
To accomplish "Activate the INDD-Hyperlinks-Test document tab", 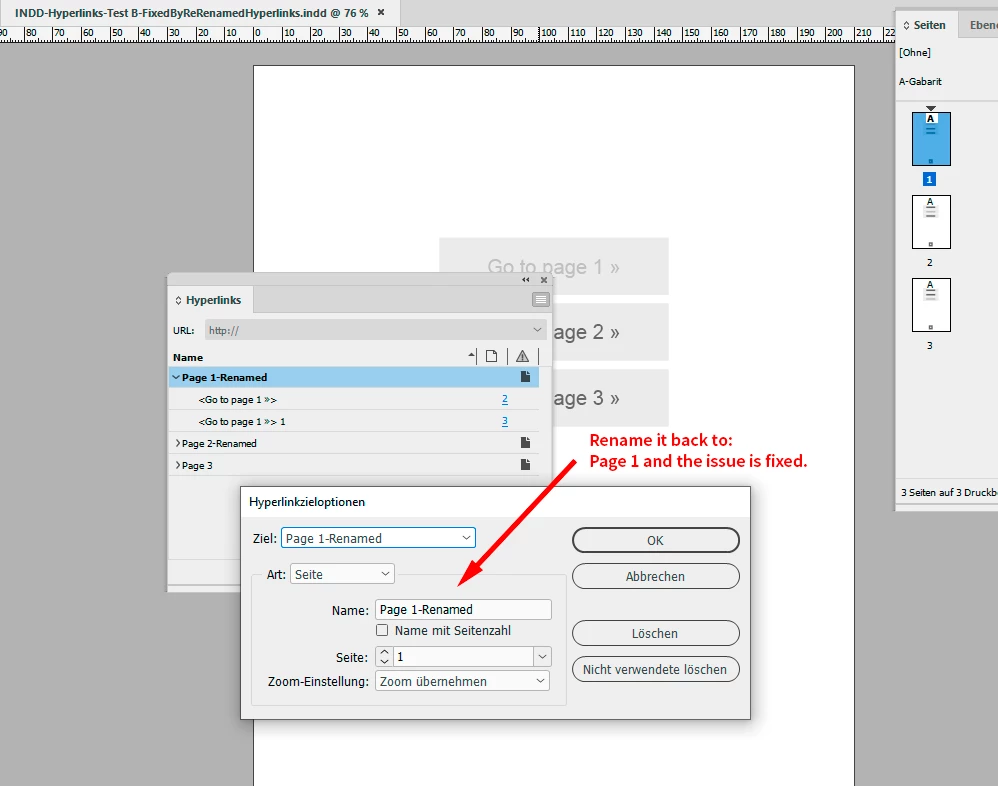I will [191, 13].
